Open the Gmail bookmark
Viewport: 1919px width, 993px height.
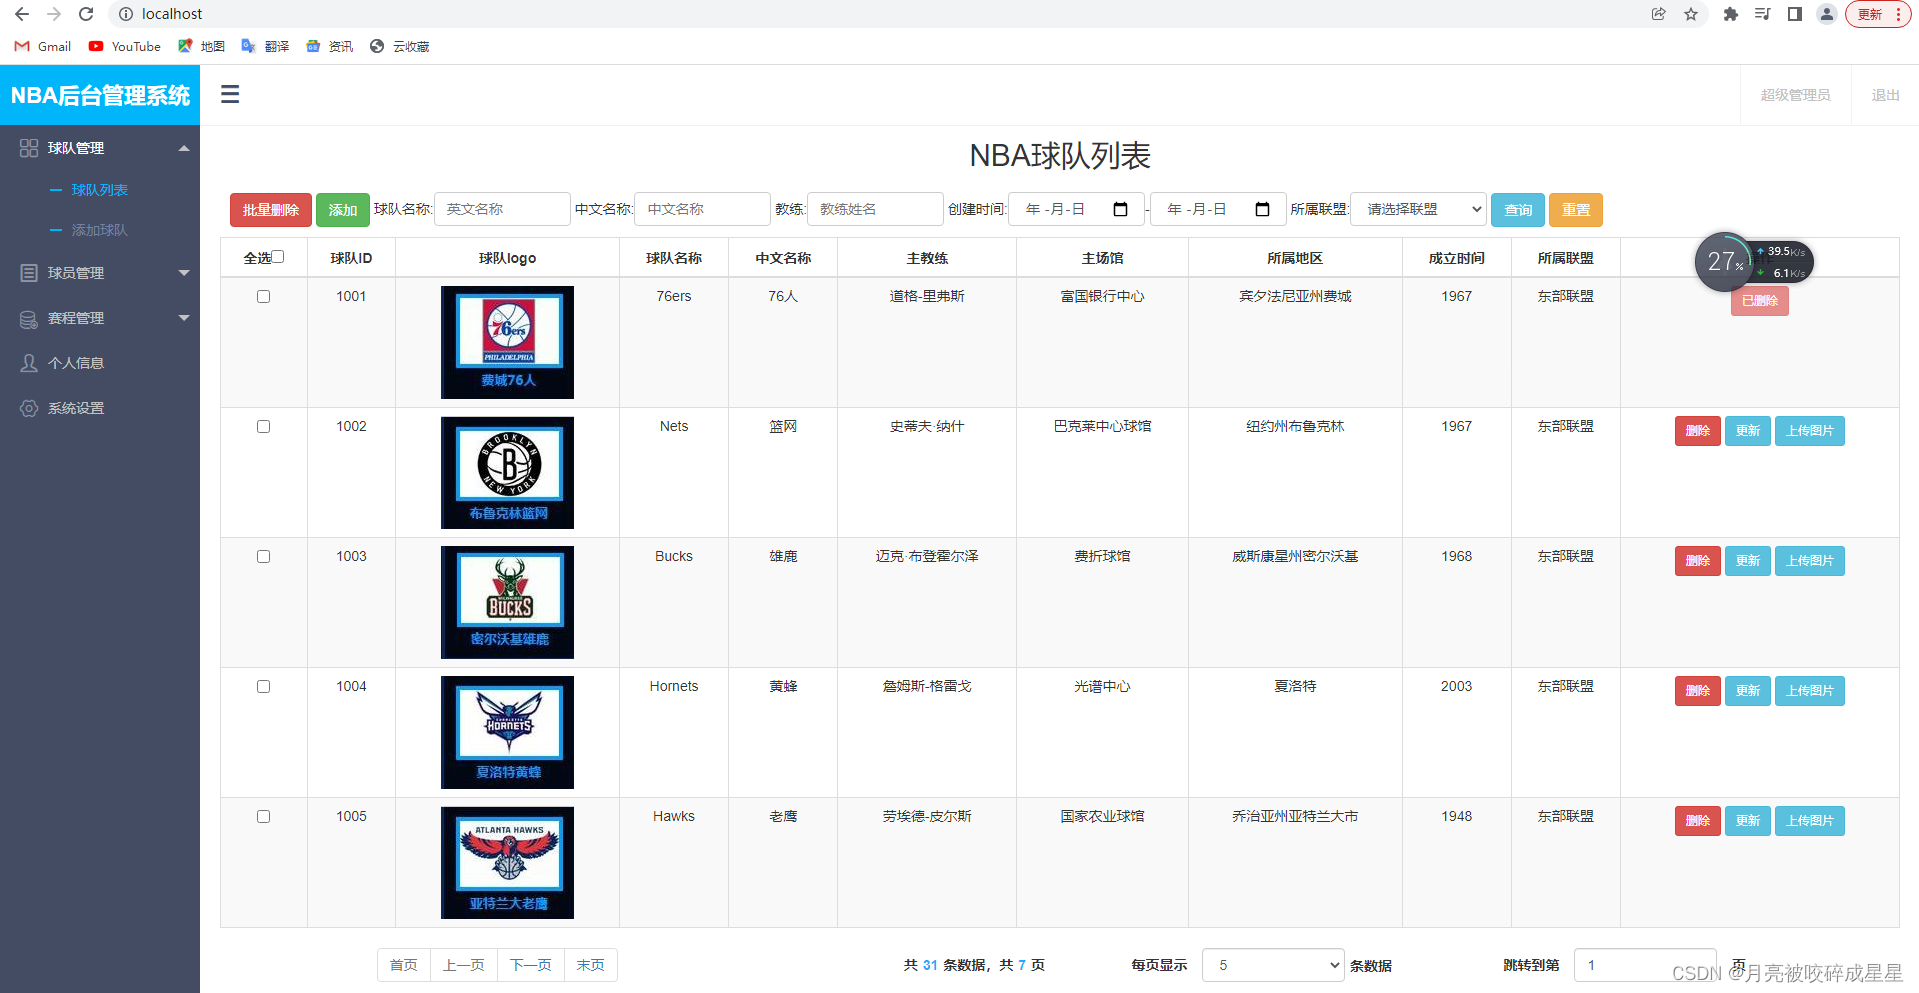[x=43, y=46]
